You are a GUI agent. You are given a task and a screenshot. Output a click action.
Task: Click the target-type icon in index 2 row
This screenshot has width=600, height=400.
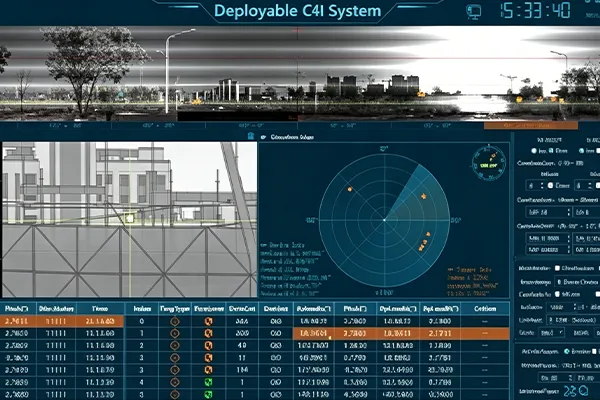click(x=175, y=346)
